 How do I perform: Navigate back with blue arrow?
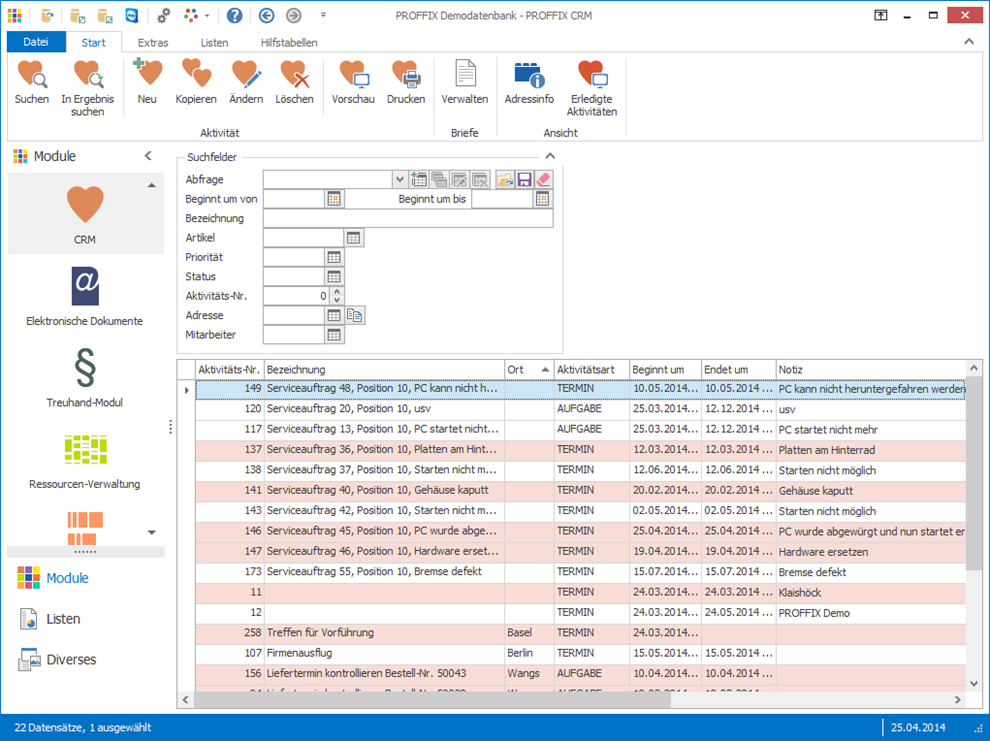point(266,15)
